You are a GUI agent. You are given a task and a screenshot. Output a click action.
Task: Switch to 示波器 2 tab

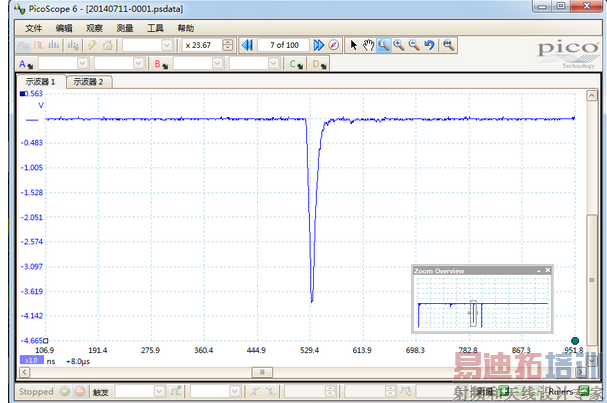click(89, 82)
